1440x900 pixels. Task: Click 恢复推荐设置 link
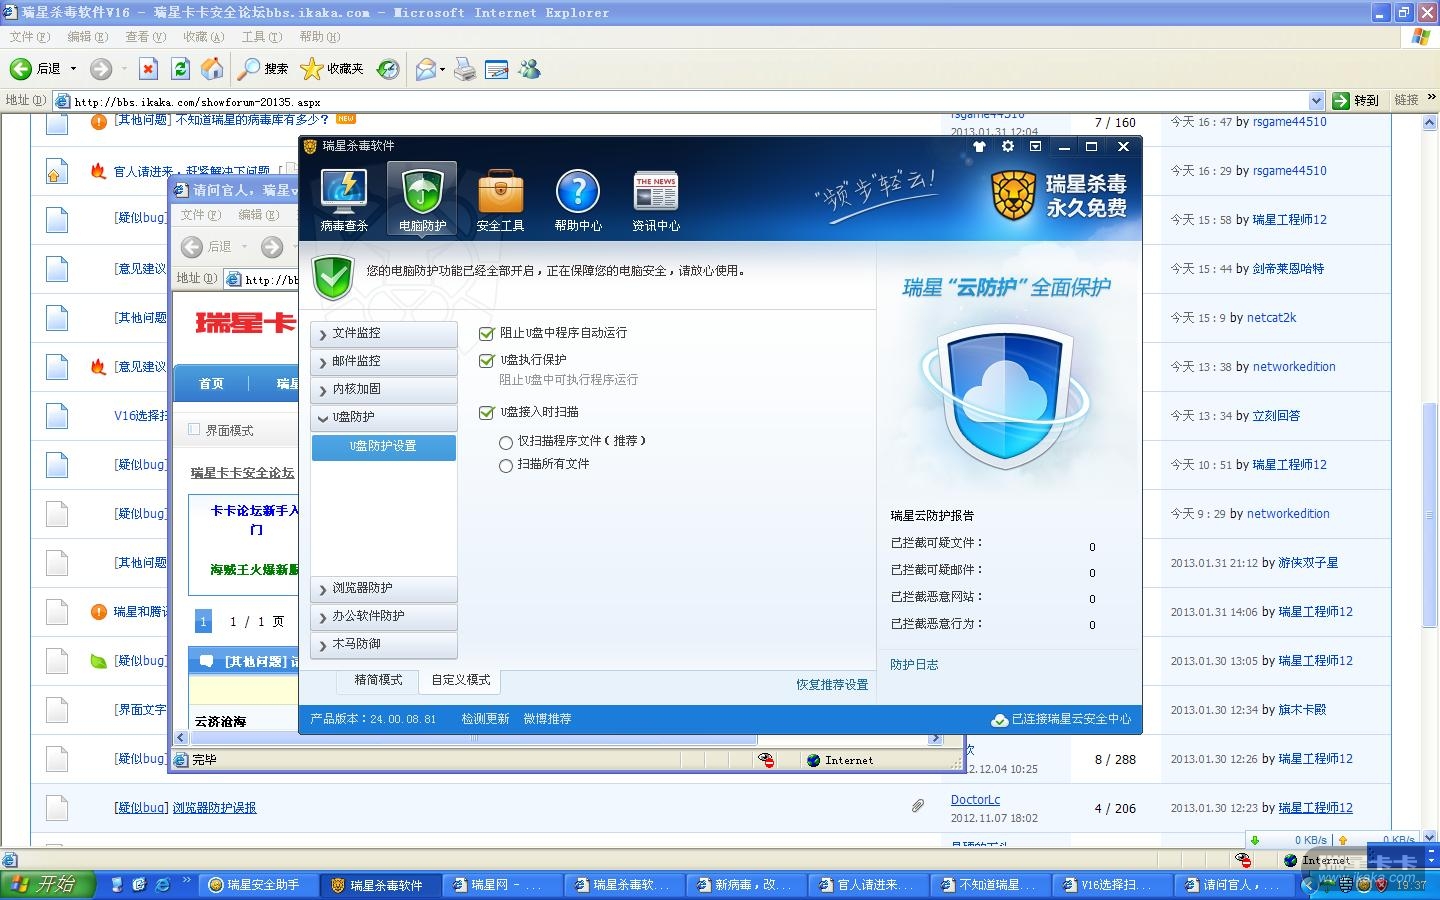click(832, 685)
